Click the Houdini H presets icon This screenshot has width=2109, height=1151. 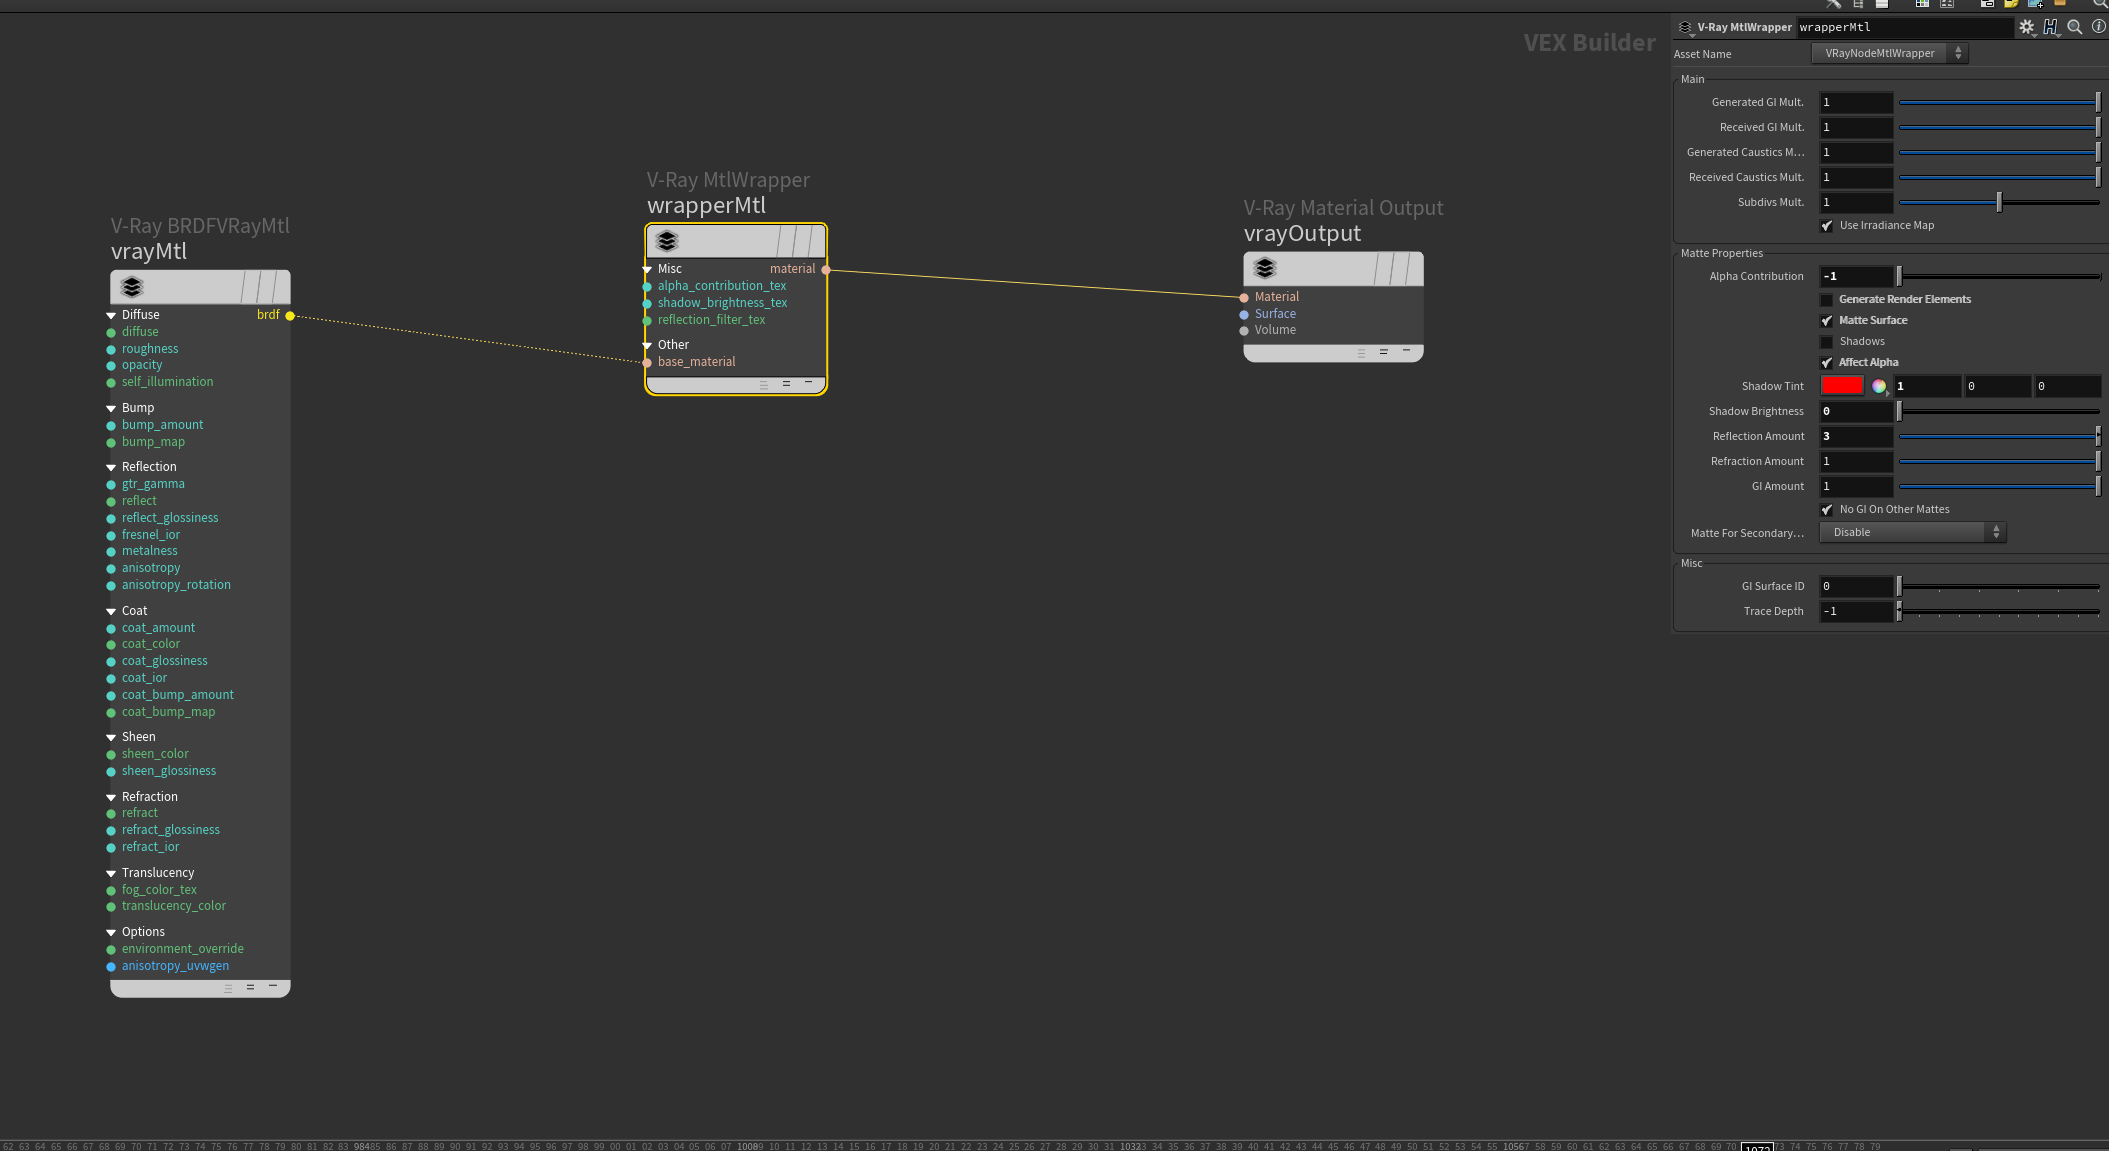(2051, 27)
